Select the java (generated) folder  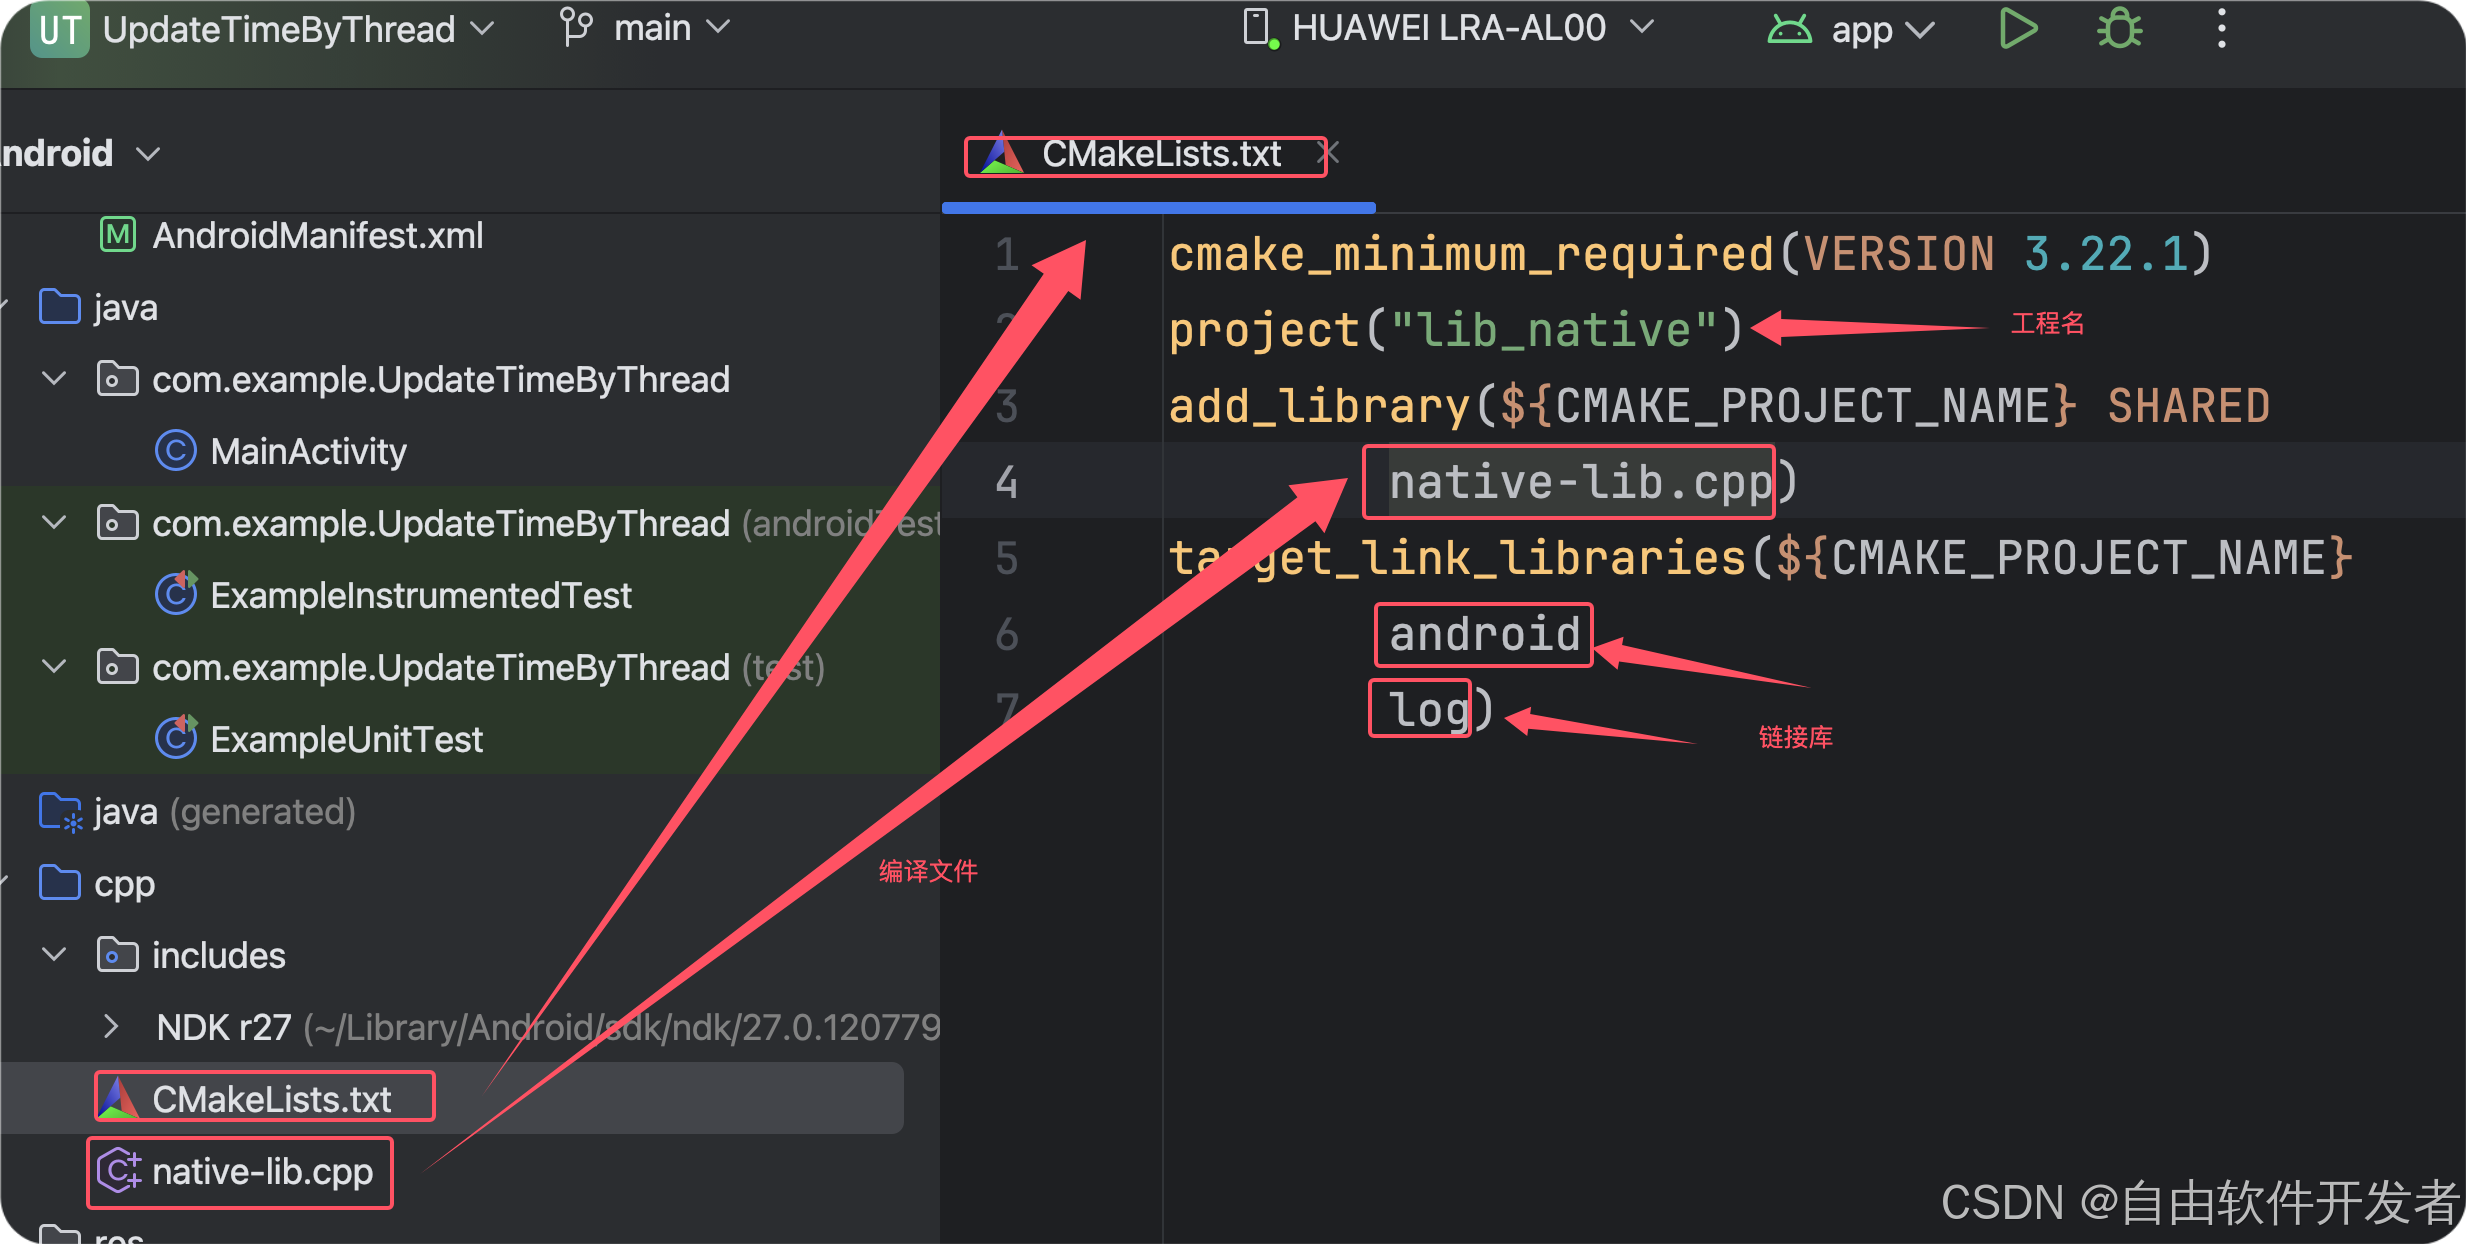[x=225, y=812]
